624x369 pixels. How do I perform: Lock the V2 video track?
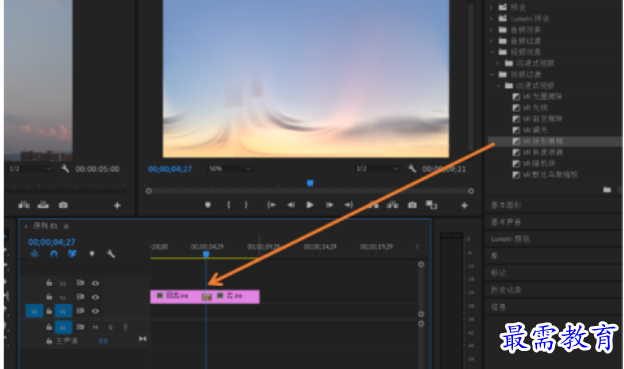[x=49, y=297]
